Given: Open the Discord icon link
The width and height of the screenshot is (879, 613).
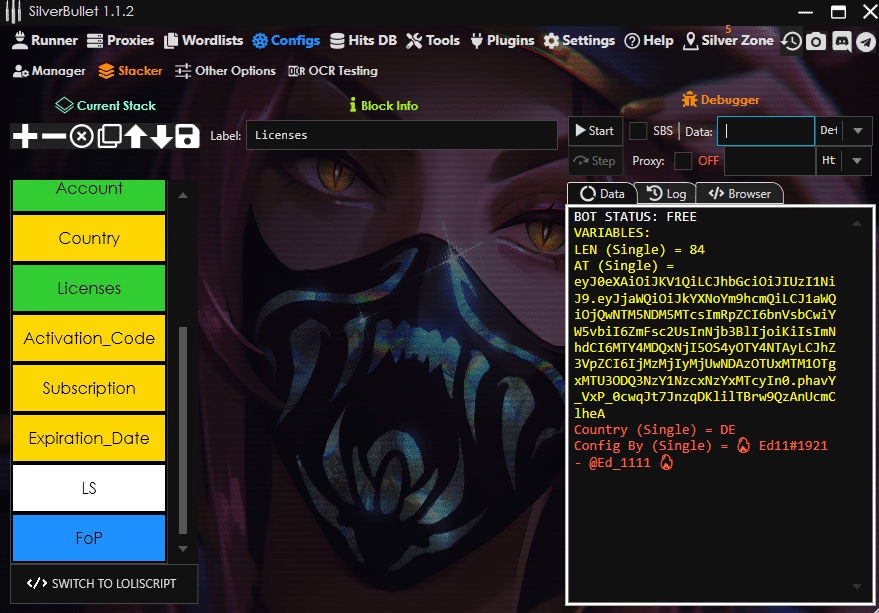Looking at the screenshot, I should [841, 41].
